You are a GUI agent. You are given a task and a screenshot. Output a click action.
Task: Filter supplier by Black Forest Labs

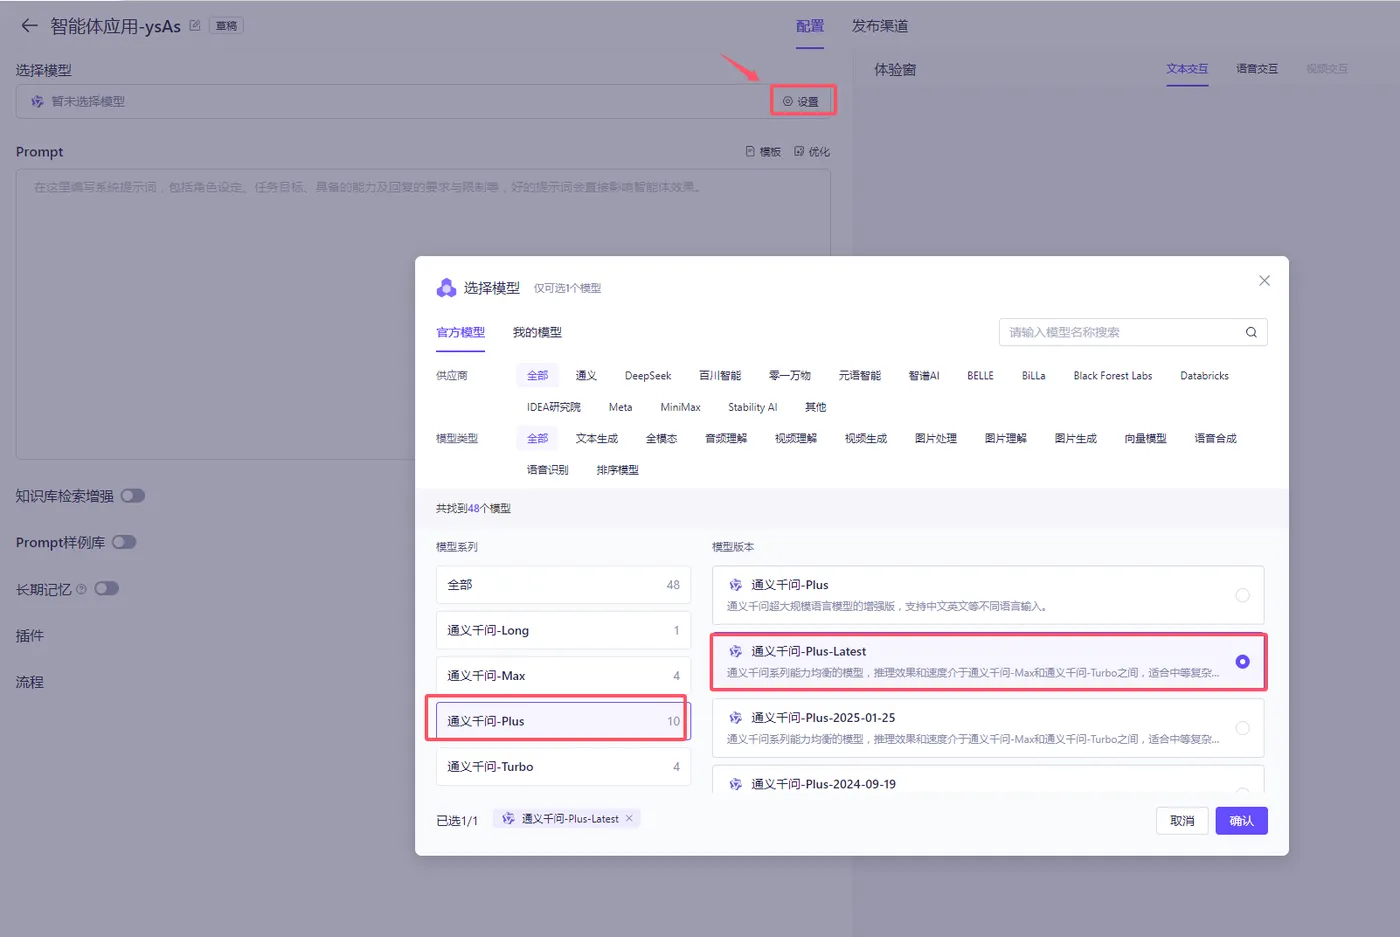1113,376
